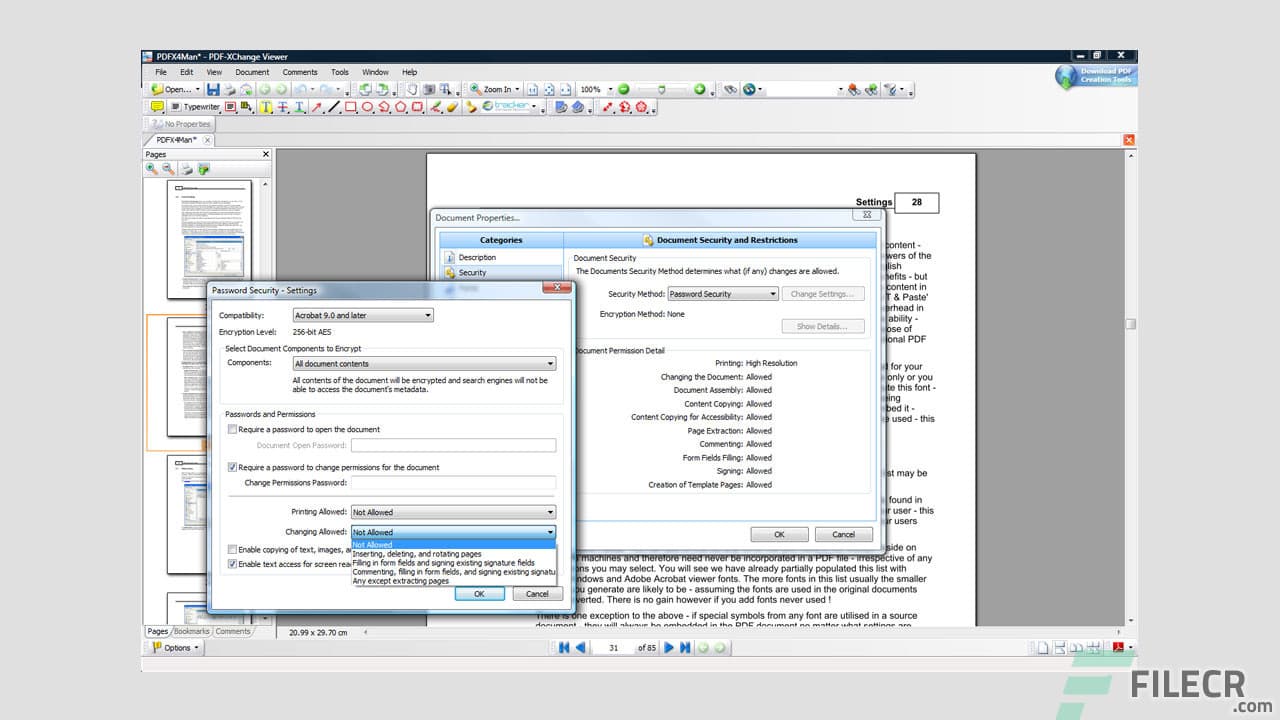1280x720 pixels.
Task: Click the Save document icon
Action: pos(215,89)
